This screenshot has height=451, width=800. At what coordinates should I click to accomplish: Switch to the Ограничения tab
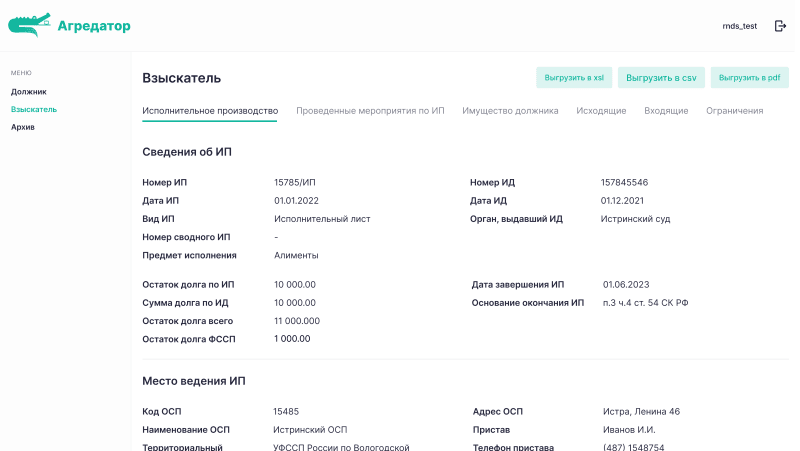coord(734,111)
